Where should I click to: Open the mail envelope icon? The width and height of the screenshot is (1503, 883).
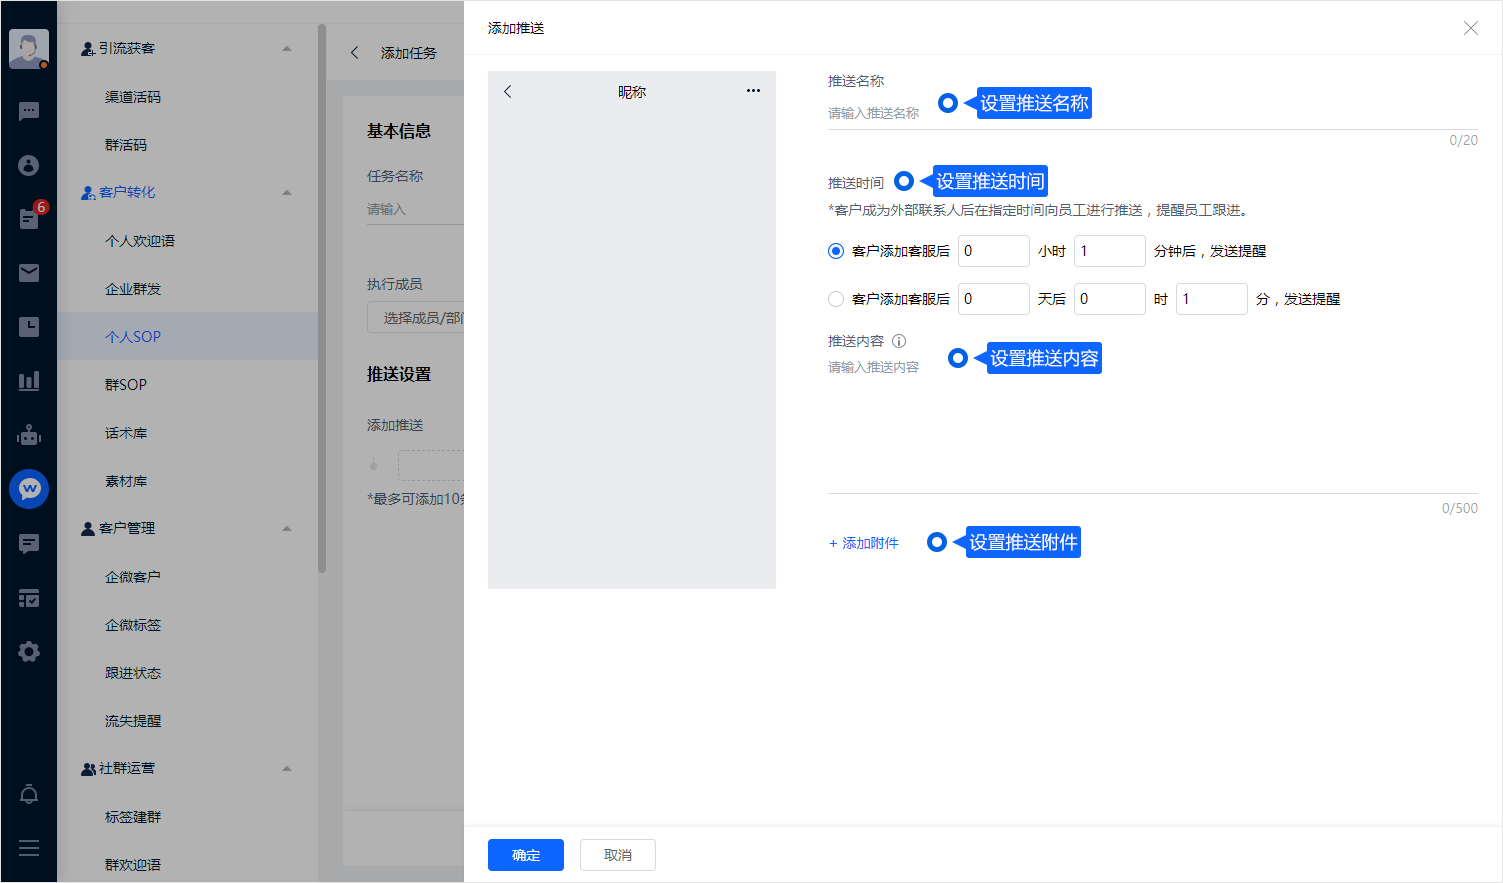coord(29,273)
